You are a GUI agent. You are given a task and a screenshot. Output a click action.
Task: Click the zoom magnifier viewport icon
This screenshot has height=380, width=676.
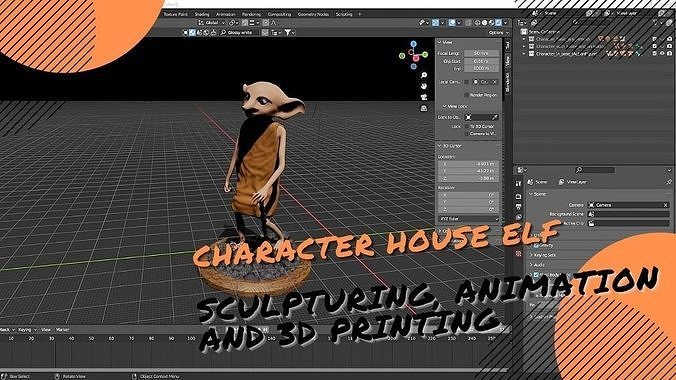coord(424,75)
